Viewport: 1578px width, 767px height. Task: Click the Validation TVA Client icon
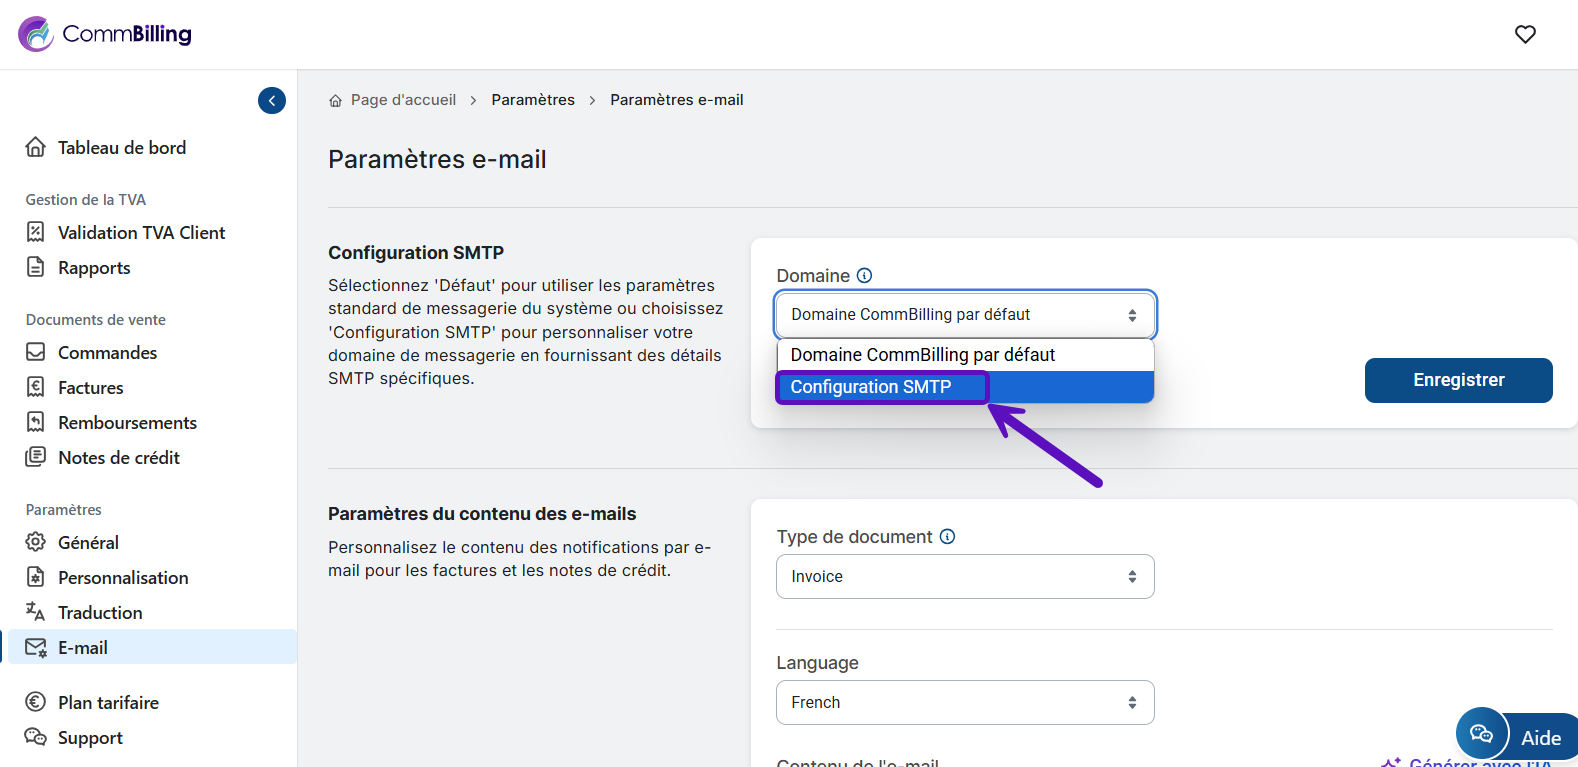coord(36,232)
